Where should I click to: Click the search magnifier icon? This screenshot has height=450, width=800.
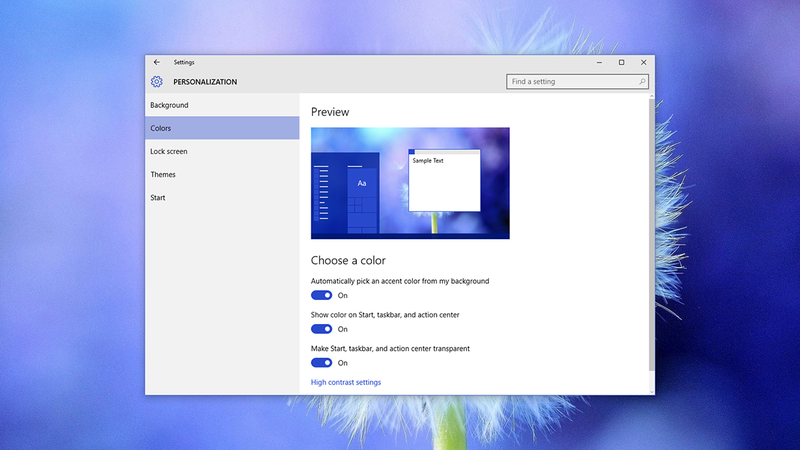[x=642, y=82]
